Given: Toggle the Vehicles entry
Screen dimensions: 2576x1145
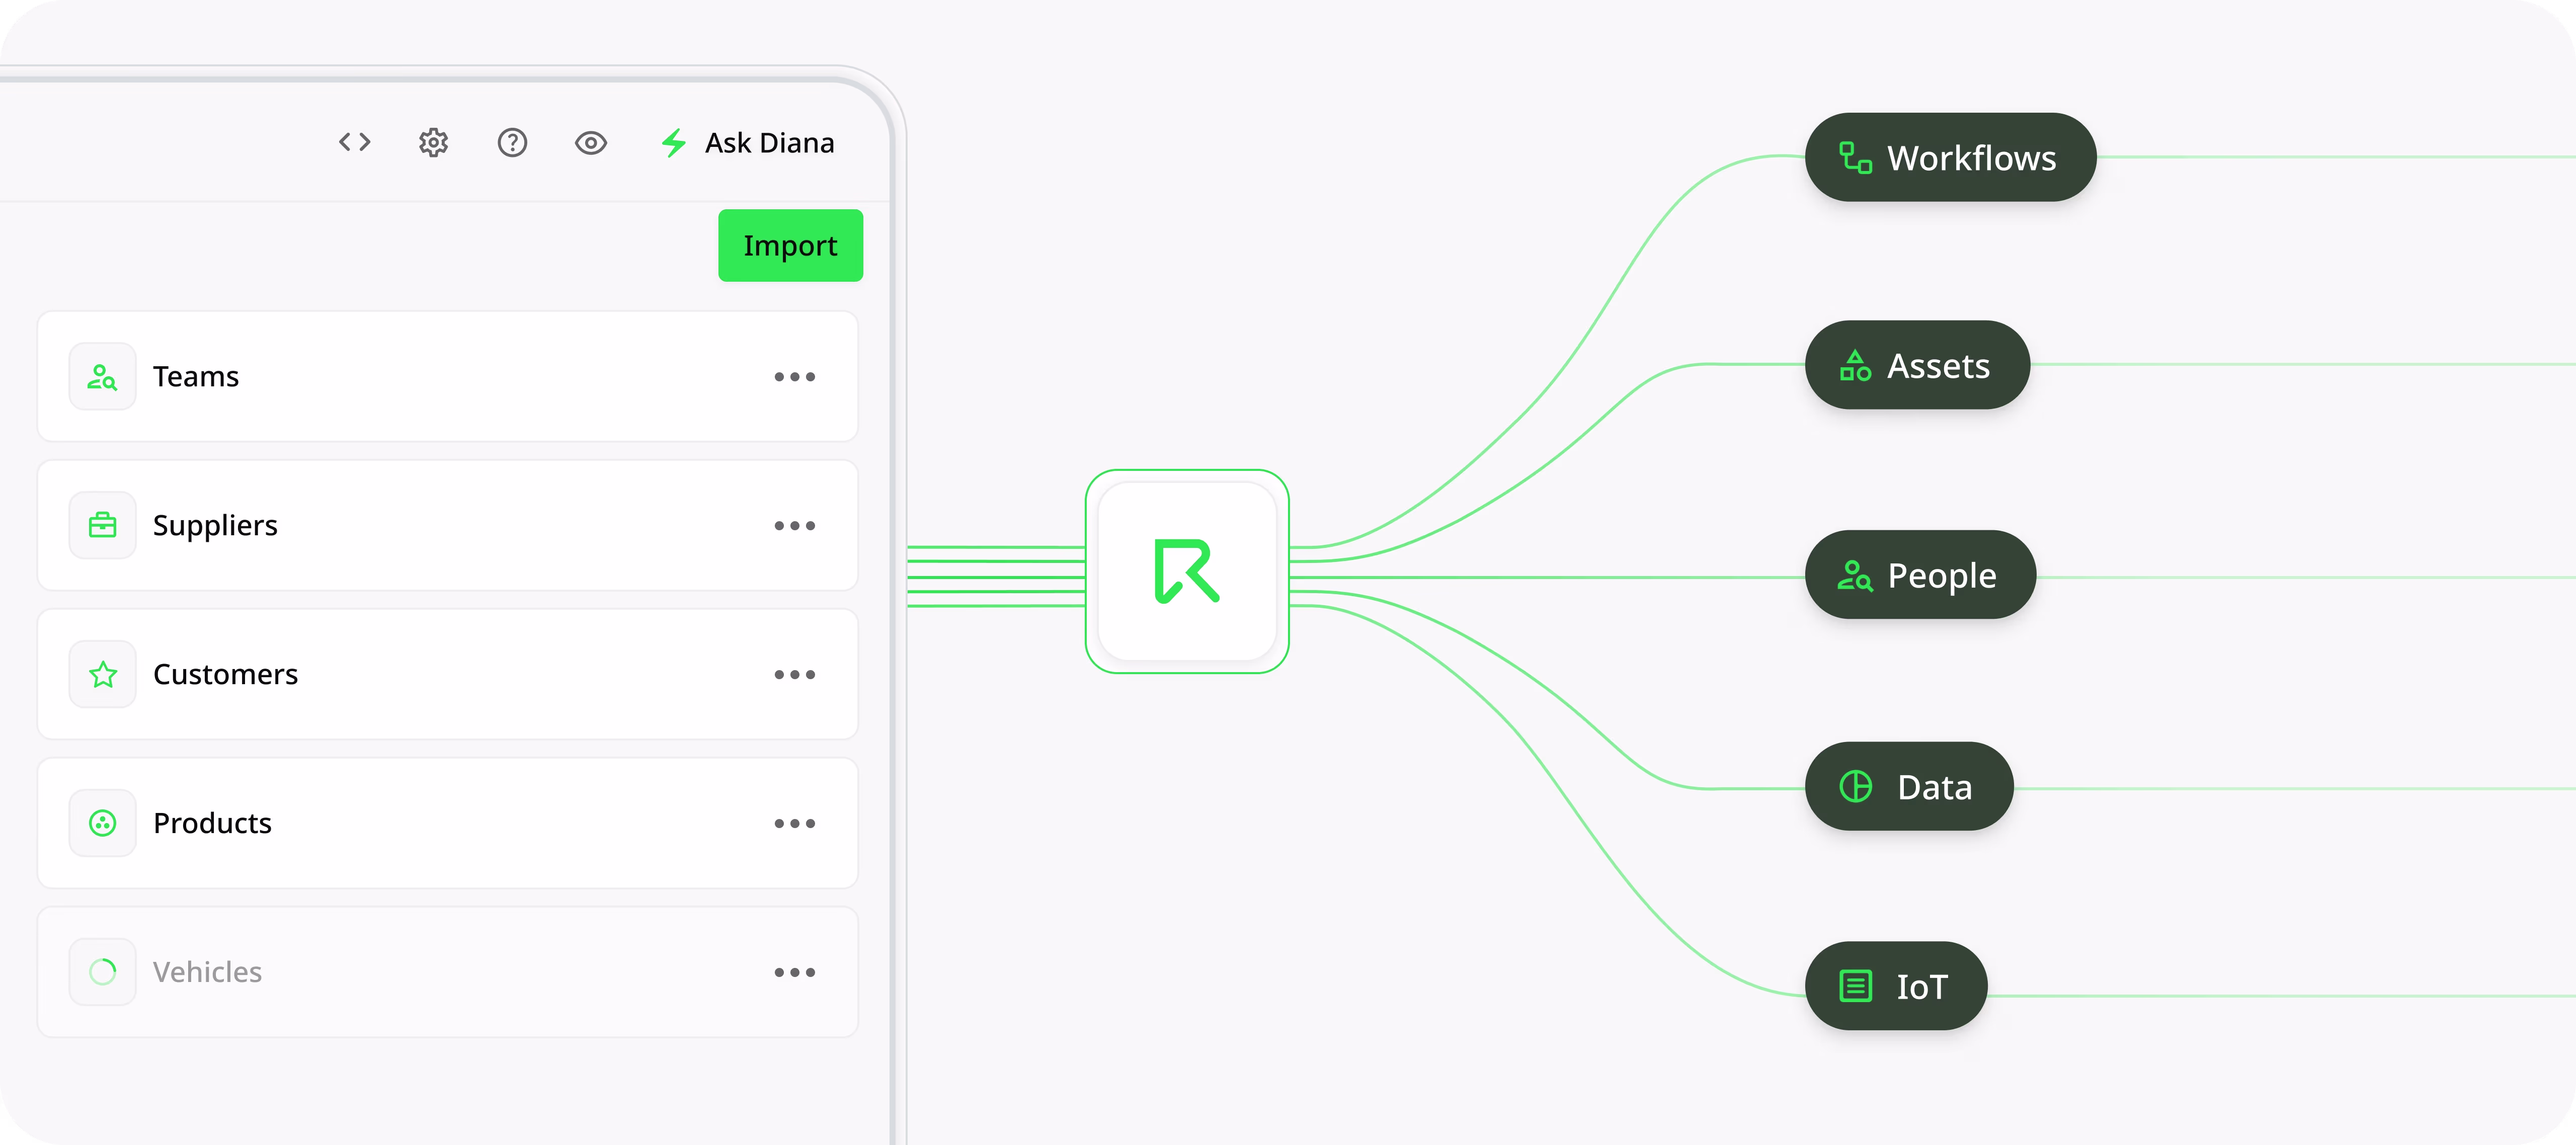Looking at the screenshot, I should [207, 971].
